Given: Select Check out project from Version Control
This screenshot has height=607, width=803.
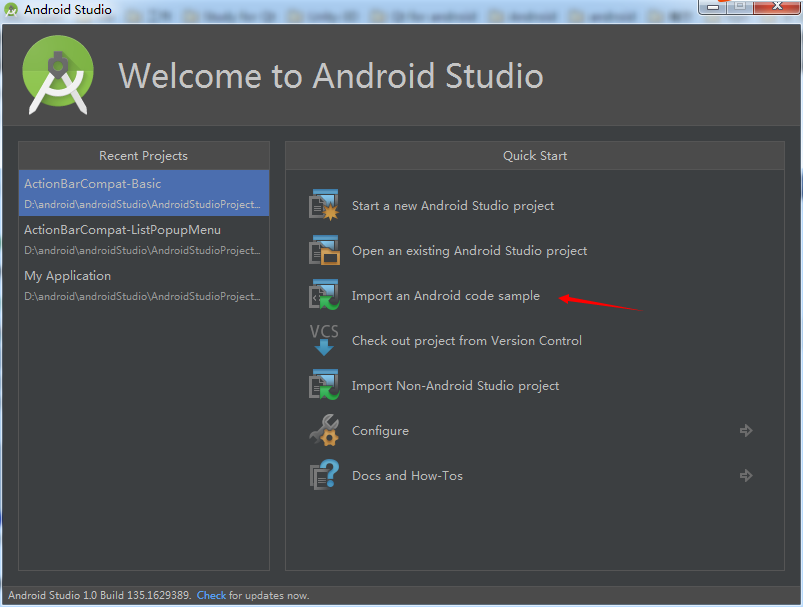Looking at the screenshot, I should tap(467, 341).
